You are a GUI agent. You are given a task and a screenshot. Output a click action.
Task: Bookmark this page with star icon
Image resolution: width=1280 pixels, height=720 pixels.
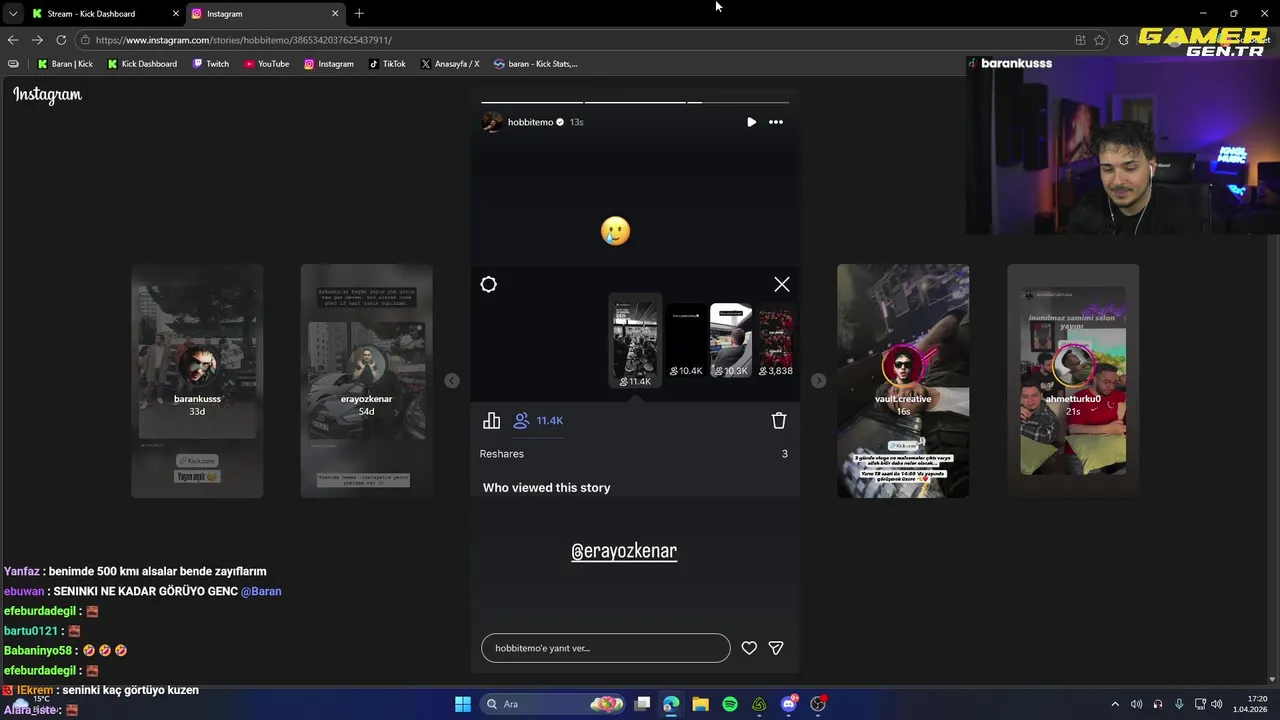1100,40
